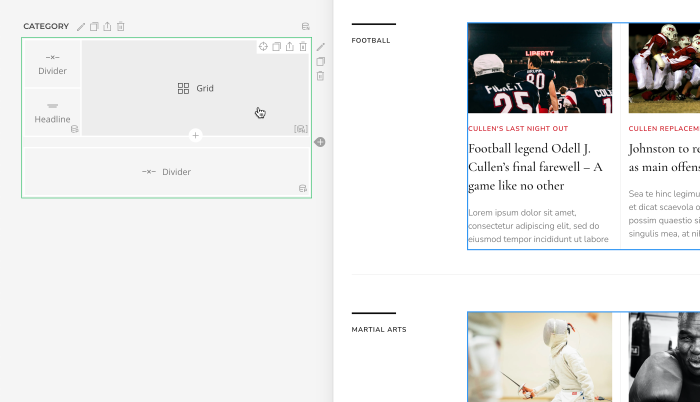The width and height of the screenshot is (700, 402).
Task: Save Category section to library
Action: coord(107,27)
